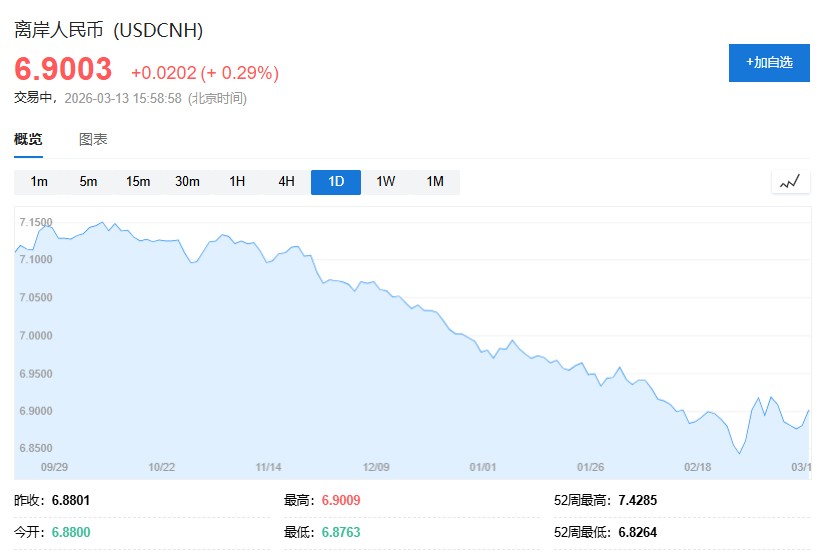823x554 pixels.
Task: Add USDCNH to watchlist with +加自选
Action: pos(769,63)
